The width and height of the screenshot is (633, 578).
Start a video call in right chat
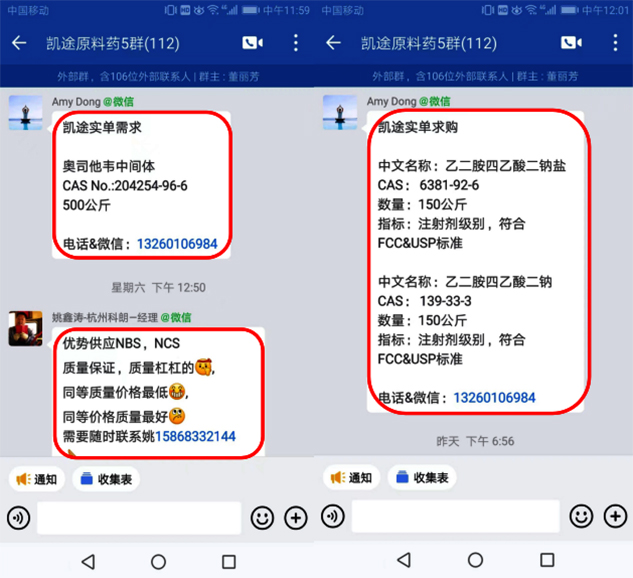[x=571, y=42]
